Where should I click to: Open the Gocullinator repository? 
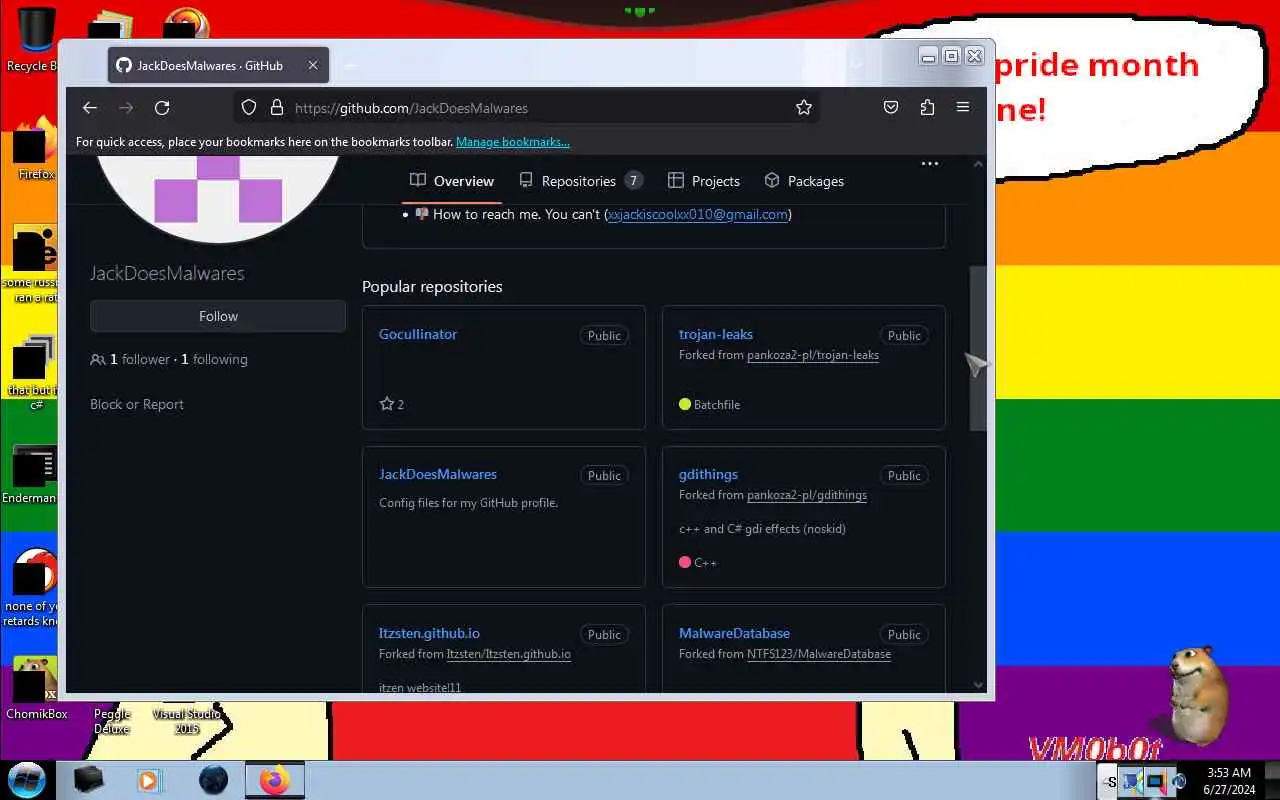tap(418, 334)
